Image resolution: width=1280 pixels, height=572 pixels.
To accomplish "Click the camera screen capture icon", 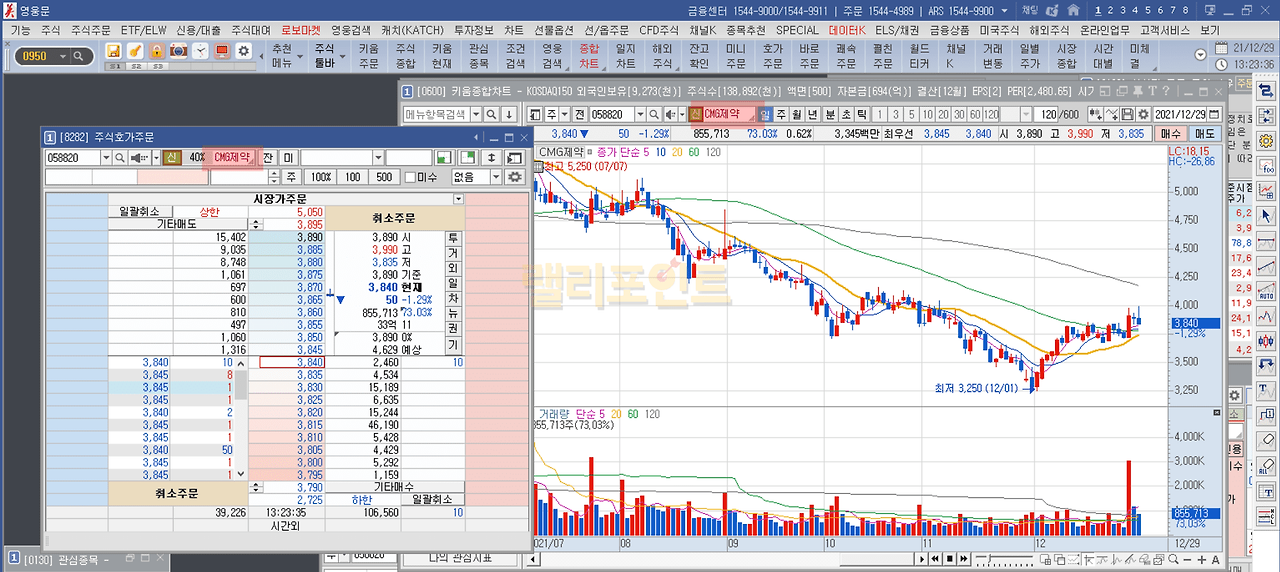I will pyautogui.click(x=178, y=50).
